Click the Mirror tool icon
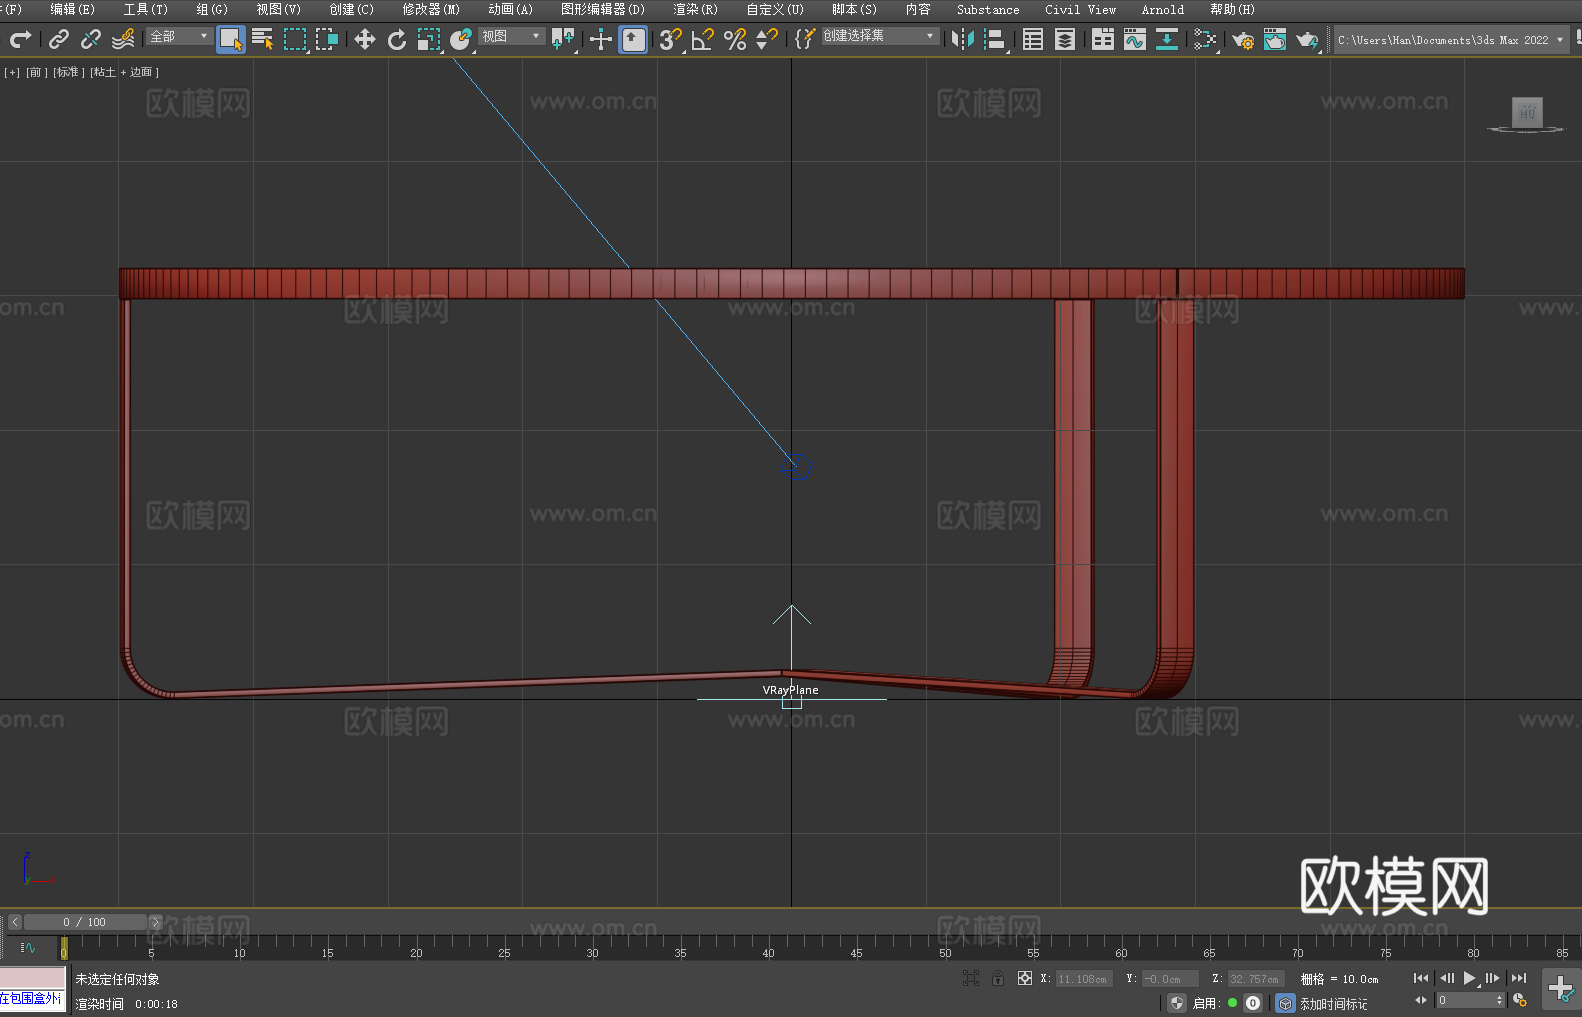Viewport: 1582px width, 1017px height. (x=963, y=39)
